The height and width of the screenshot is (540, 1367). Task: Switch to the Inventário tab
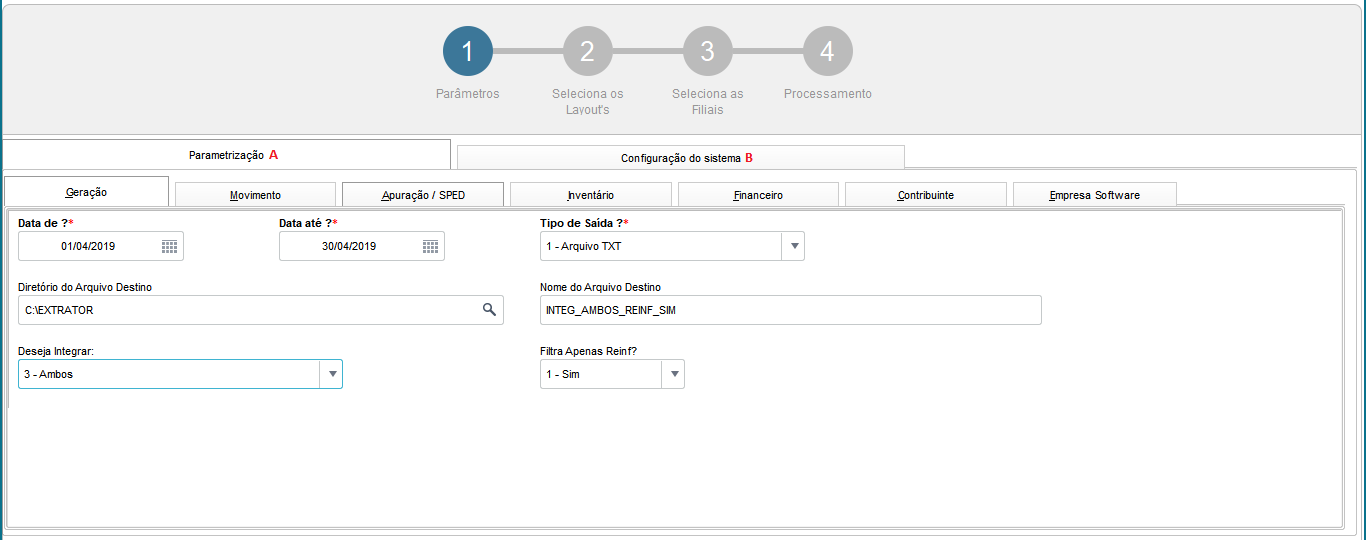click(590, 195)
